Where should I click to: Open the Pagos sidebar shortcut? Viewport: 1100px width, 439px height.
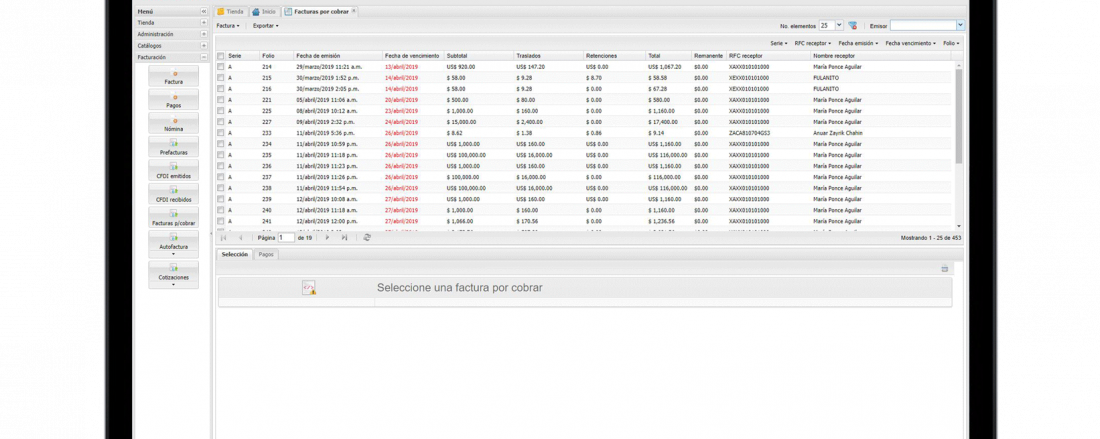click(x=173, y=100)
